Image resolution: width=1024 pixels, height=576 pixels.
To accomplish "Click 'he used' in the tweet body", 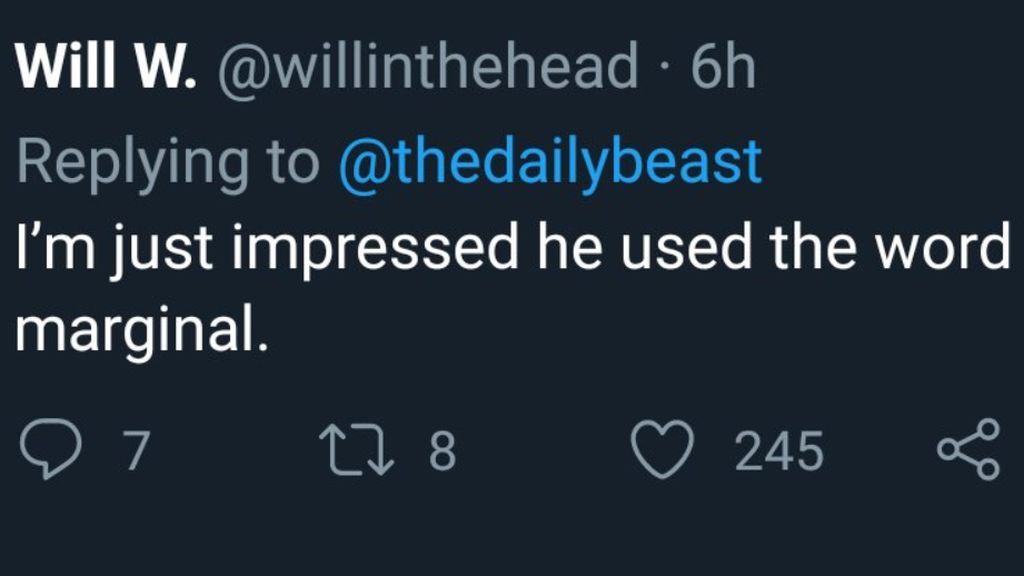I will pyautogui.click(x=644, y=246).
